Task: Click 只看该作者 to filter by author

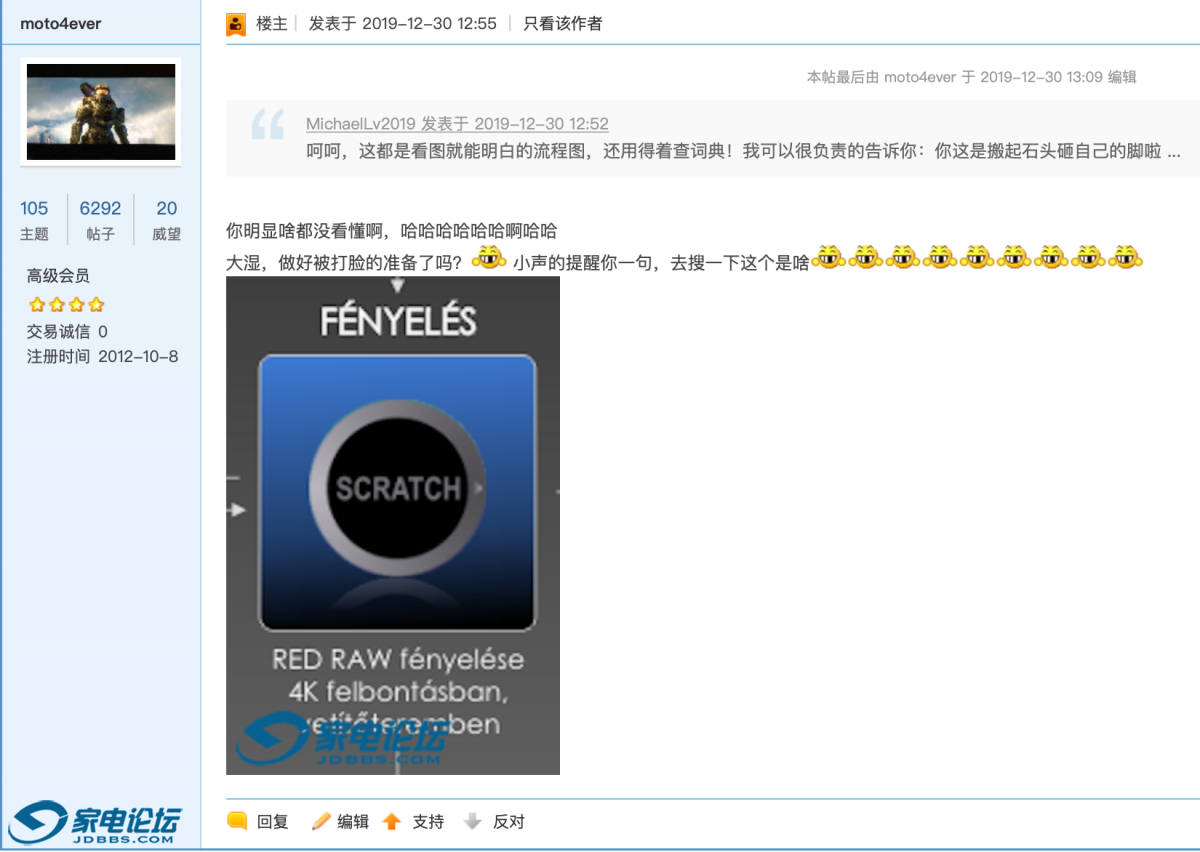Action: 563,23
